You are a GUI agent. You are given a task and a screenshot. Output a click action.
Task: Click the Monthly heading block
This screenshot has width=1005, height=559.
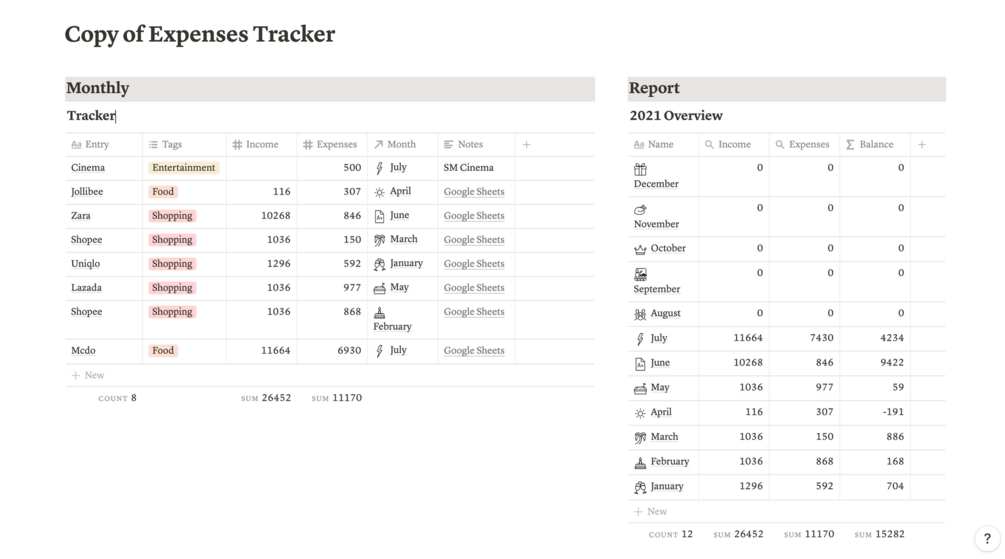pyautogui.click(x=329, y=88)
